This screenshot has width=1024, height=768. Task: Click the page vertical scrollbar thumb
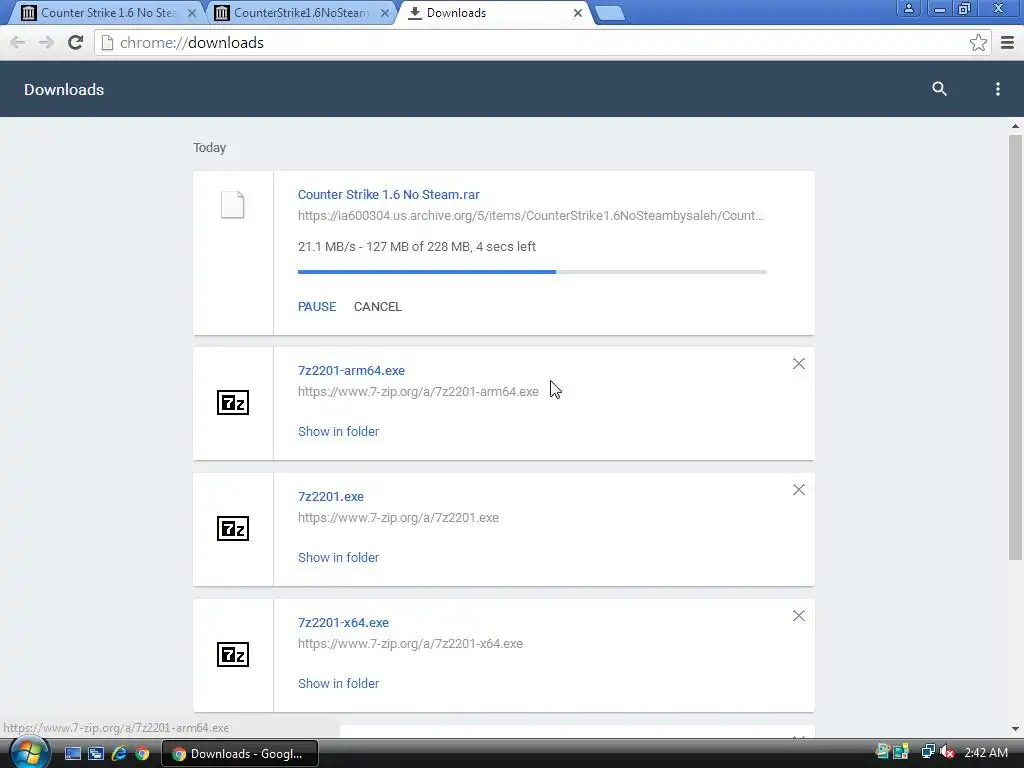coord(1015,347)
